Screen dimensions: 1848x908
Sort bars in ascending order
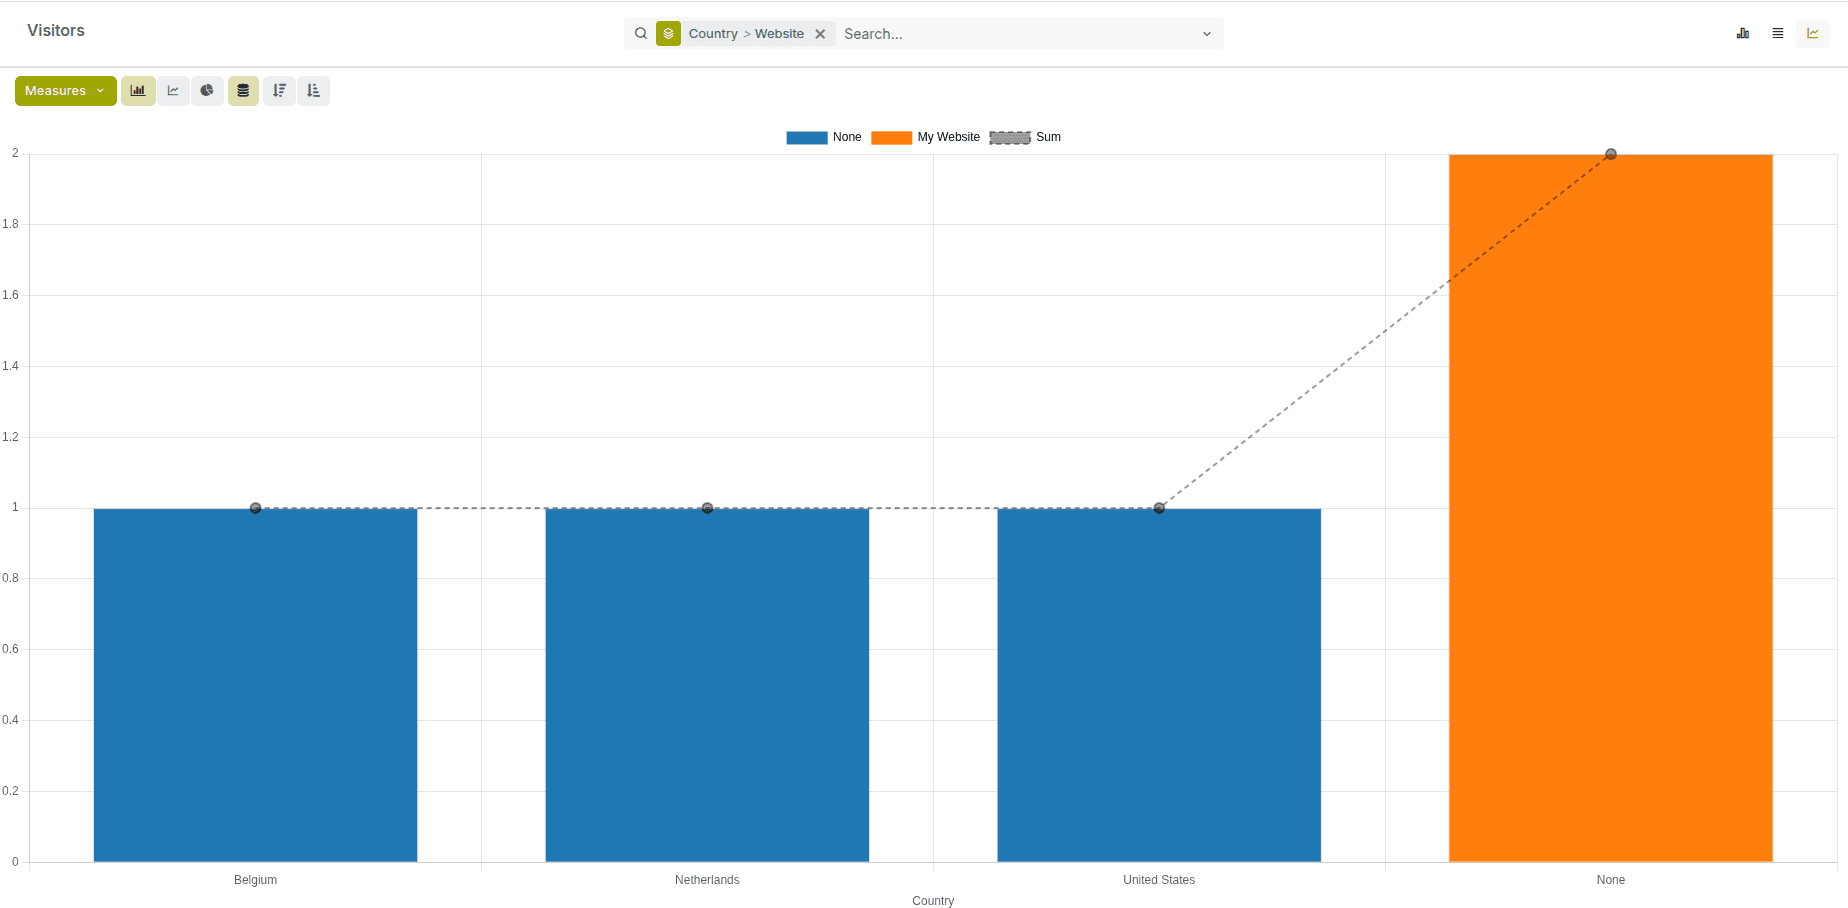coord(313,90)
